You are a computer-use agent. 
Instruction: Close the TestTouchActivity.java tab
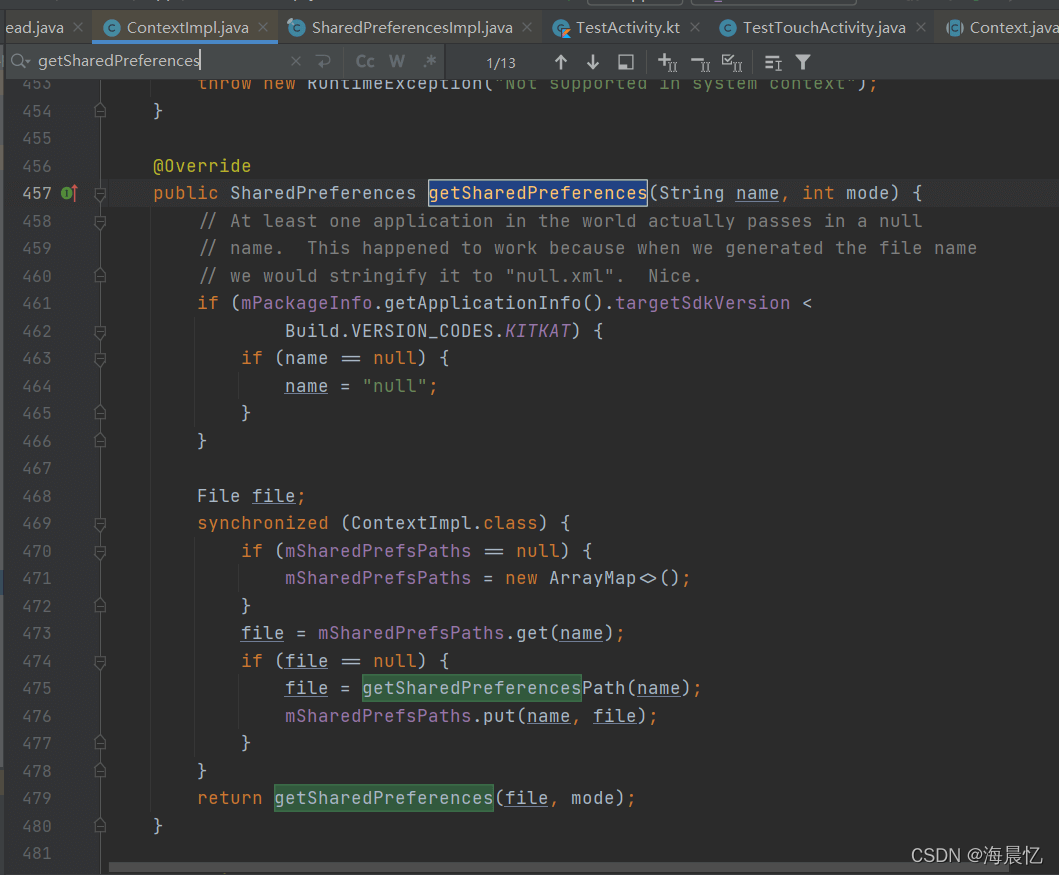921,28
